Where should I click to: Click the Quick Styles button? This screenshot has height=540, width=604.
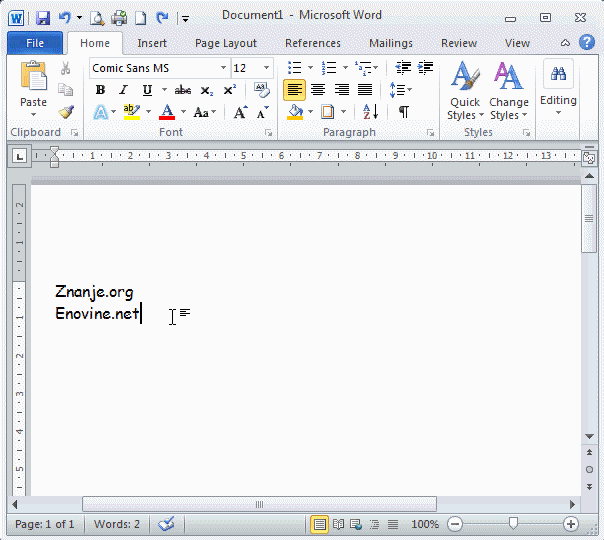pos(464,90)
